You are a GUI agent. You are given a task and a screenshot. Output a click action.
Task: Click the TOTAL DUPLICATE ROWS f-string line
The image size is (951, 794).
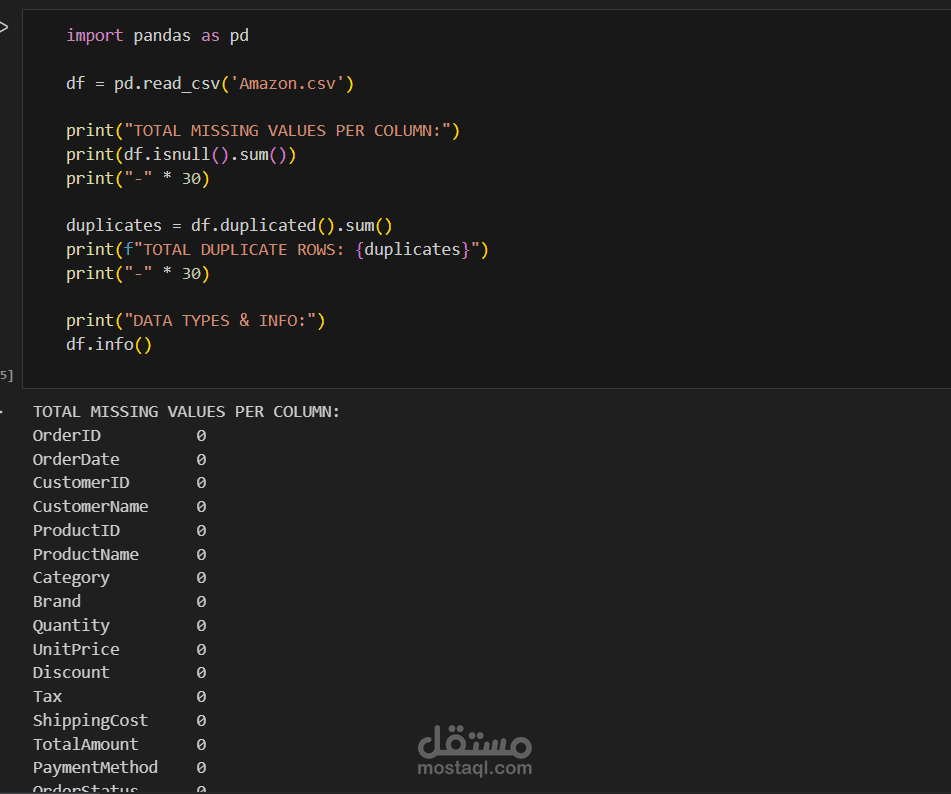(277, 249)
